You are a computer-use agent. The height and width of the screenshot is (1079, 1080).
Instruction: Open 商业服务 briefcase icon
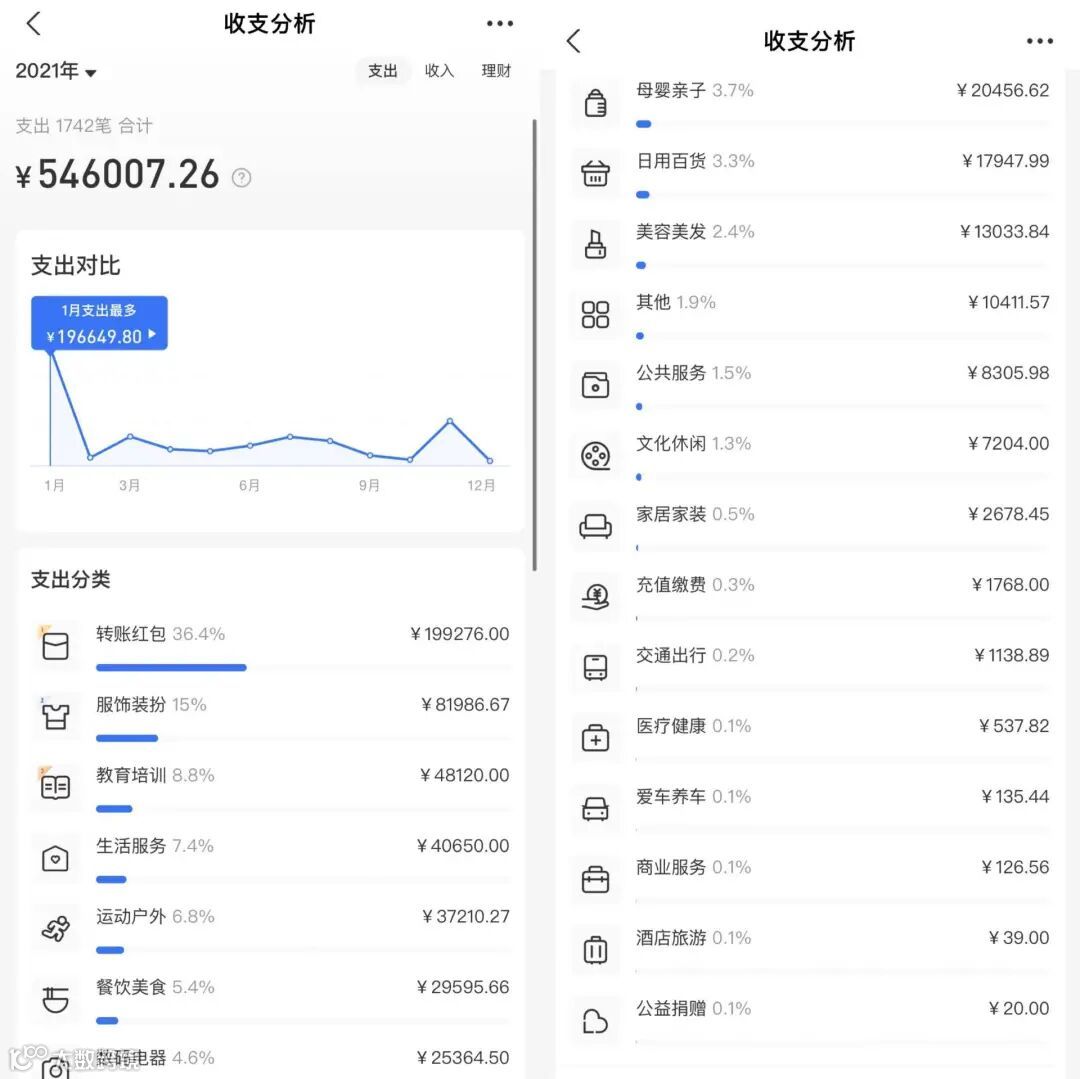point(595,879)
